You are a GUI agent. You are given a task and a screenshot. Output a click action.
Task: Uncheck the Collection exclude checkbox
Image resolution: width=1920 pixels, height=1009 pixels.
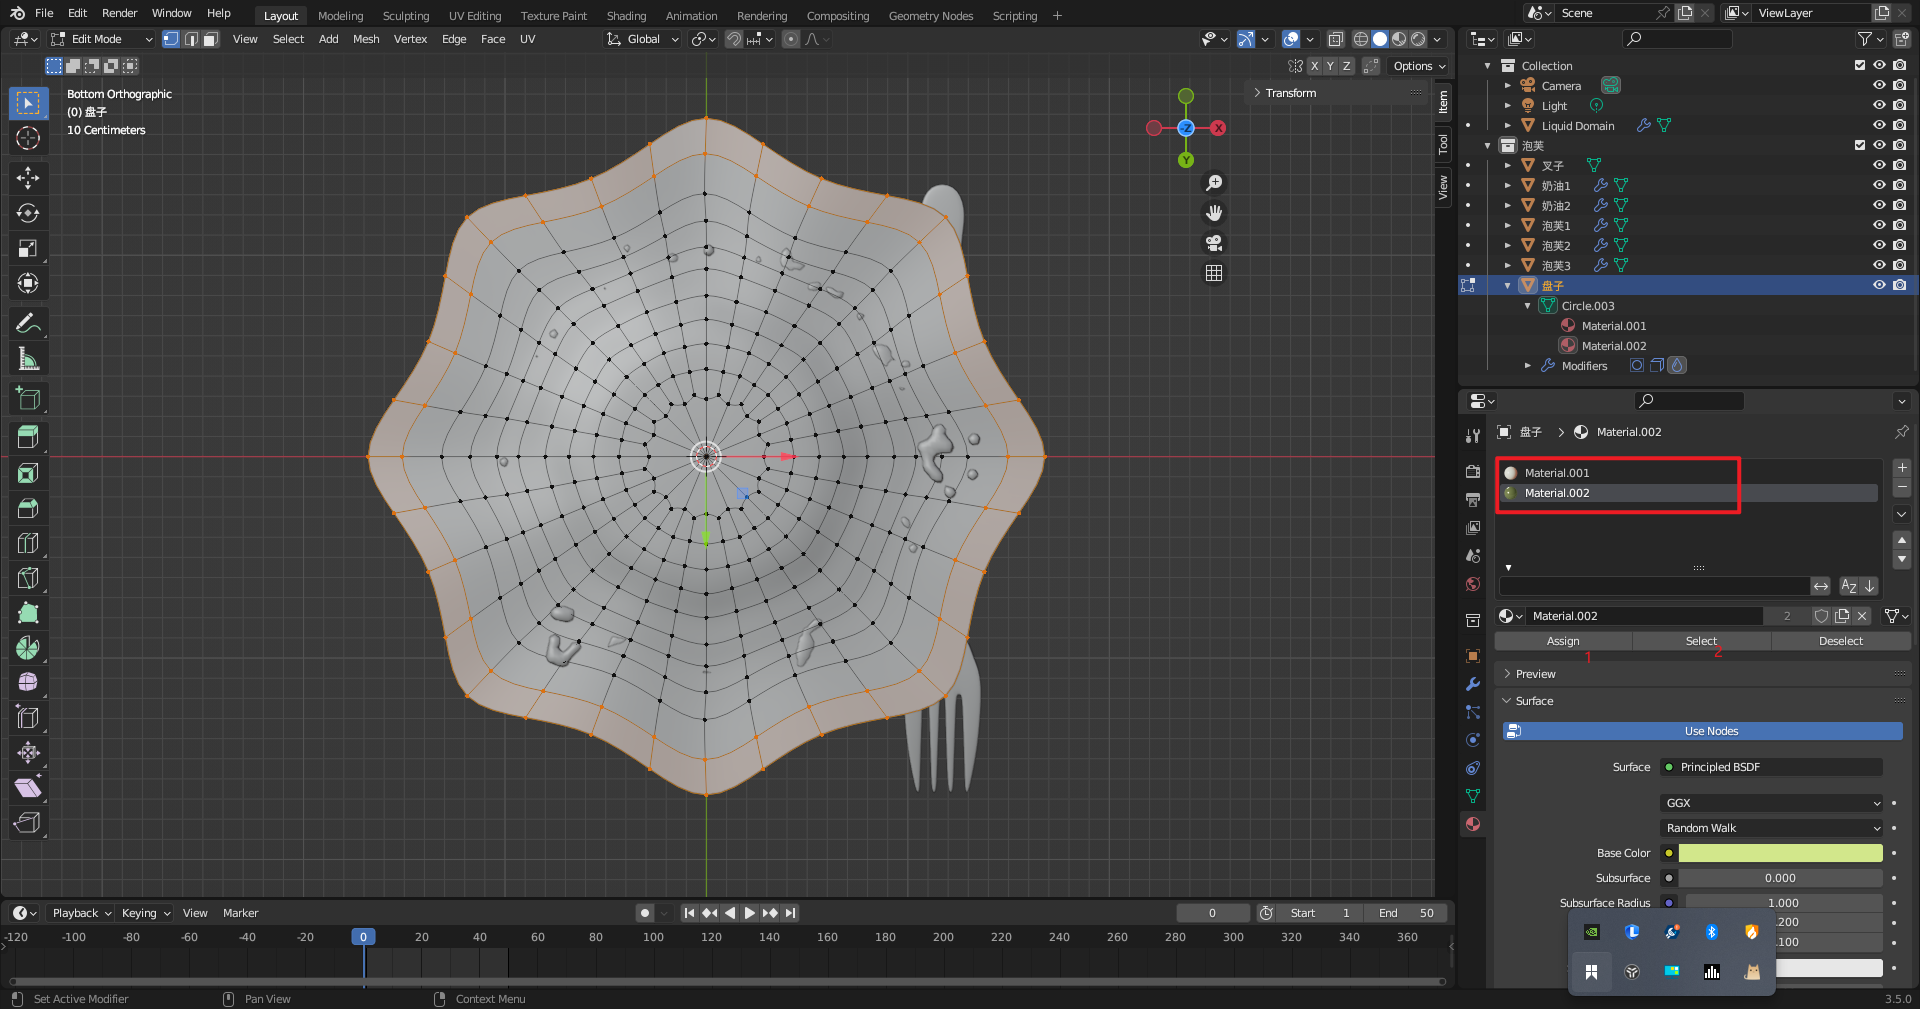(x=1860, y=66)
